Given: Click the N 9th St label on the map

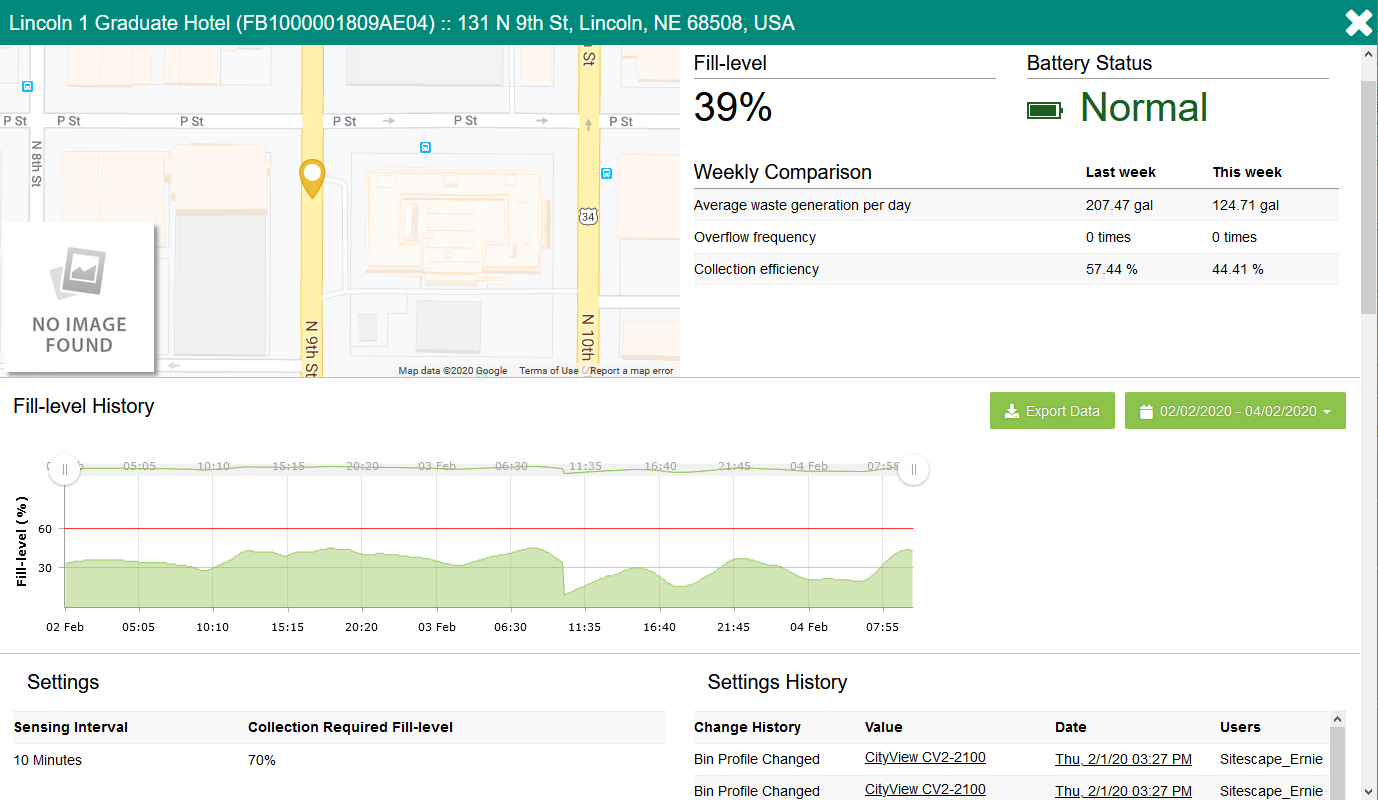Looking at the screenshot, I should [x=312, y=347].
